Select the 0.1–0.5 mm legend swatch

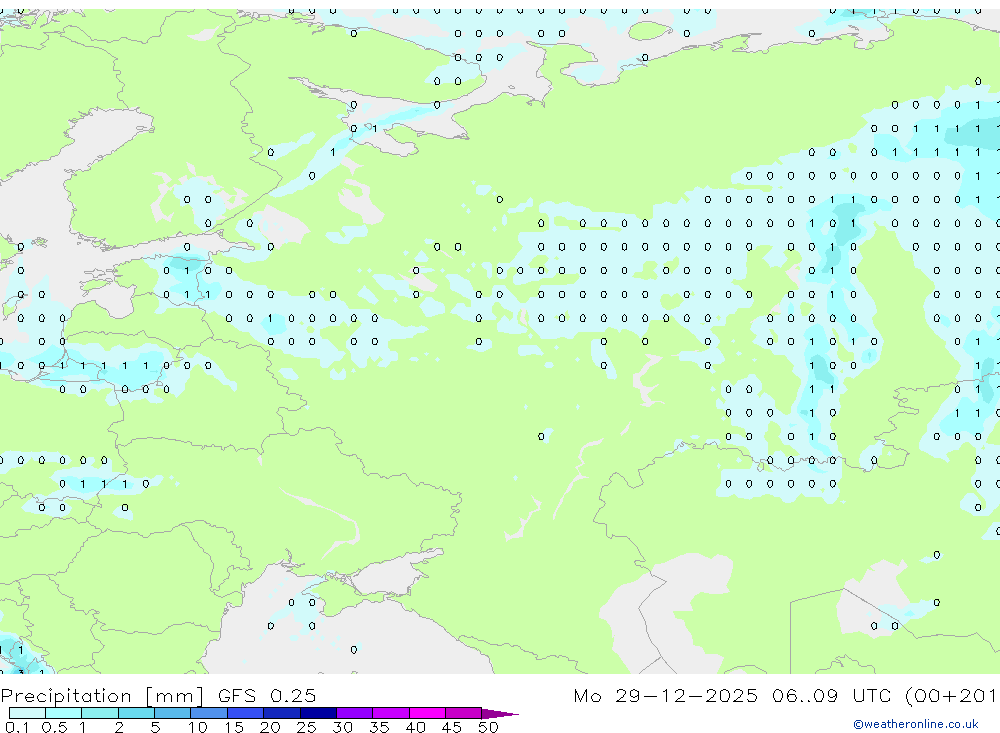point(27,713)
